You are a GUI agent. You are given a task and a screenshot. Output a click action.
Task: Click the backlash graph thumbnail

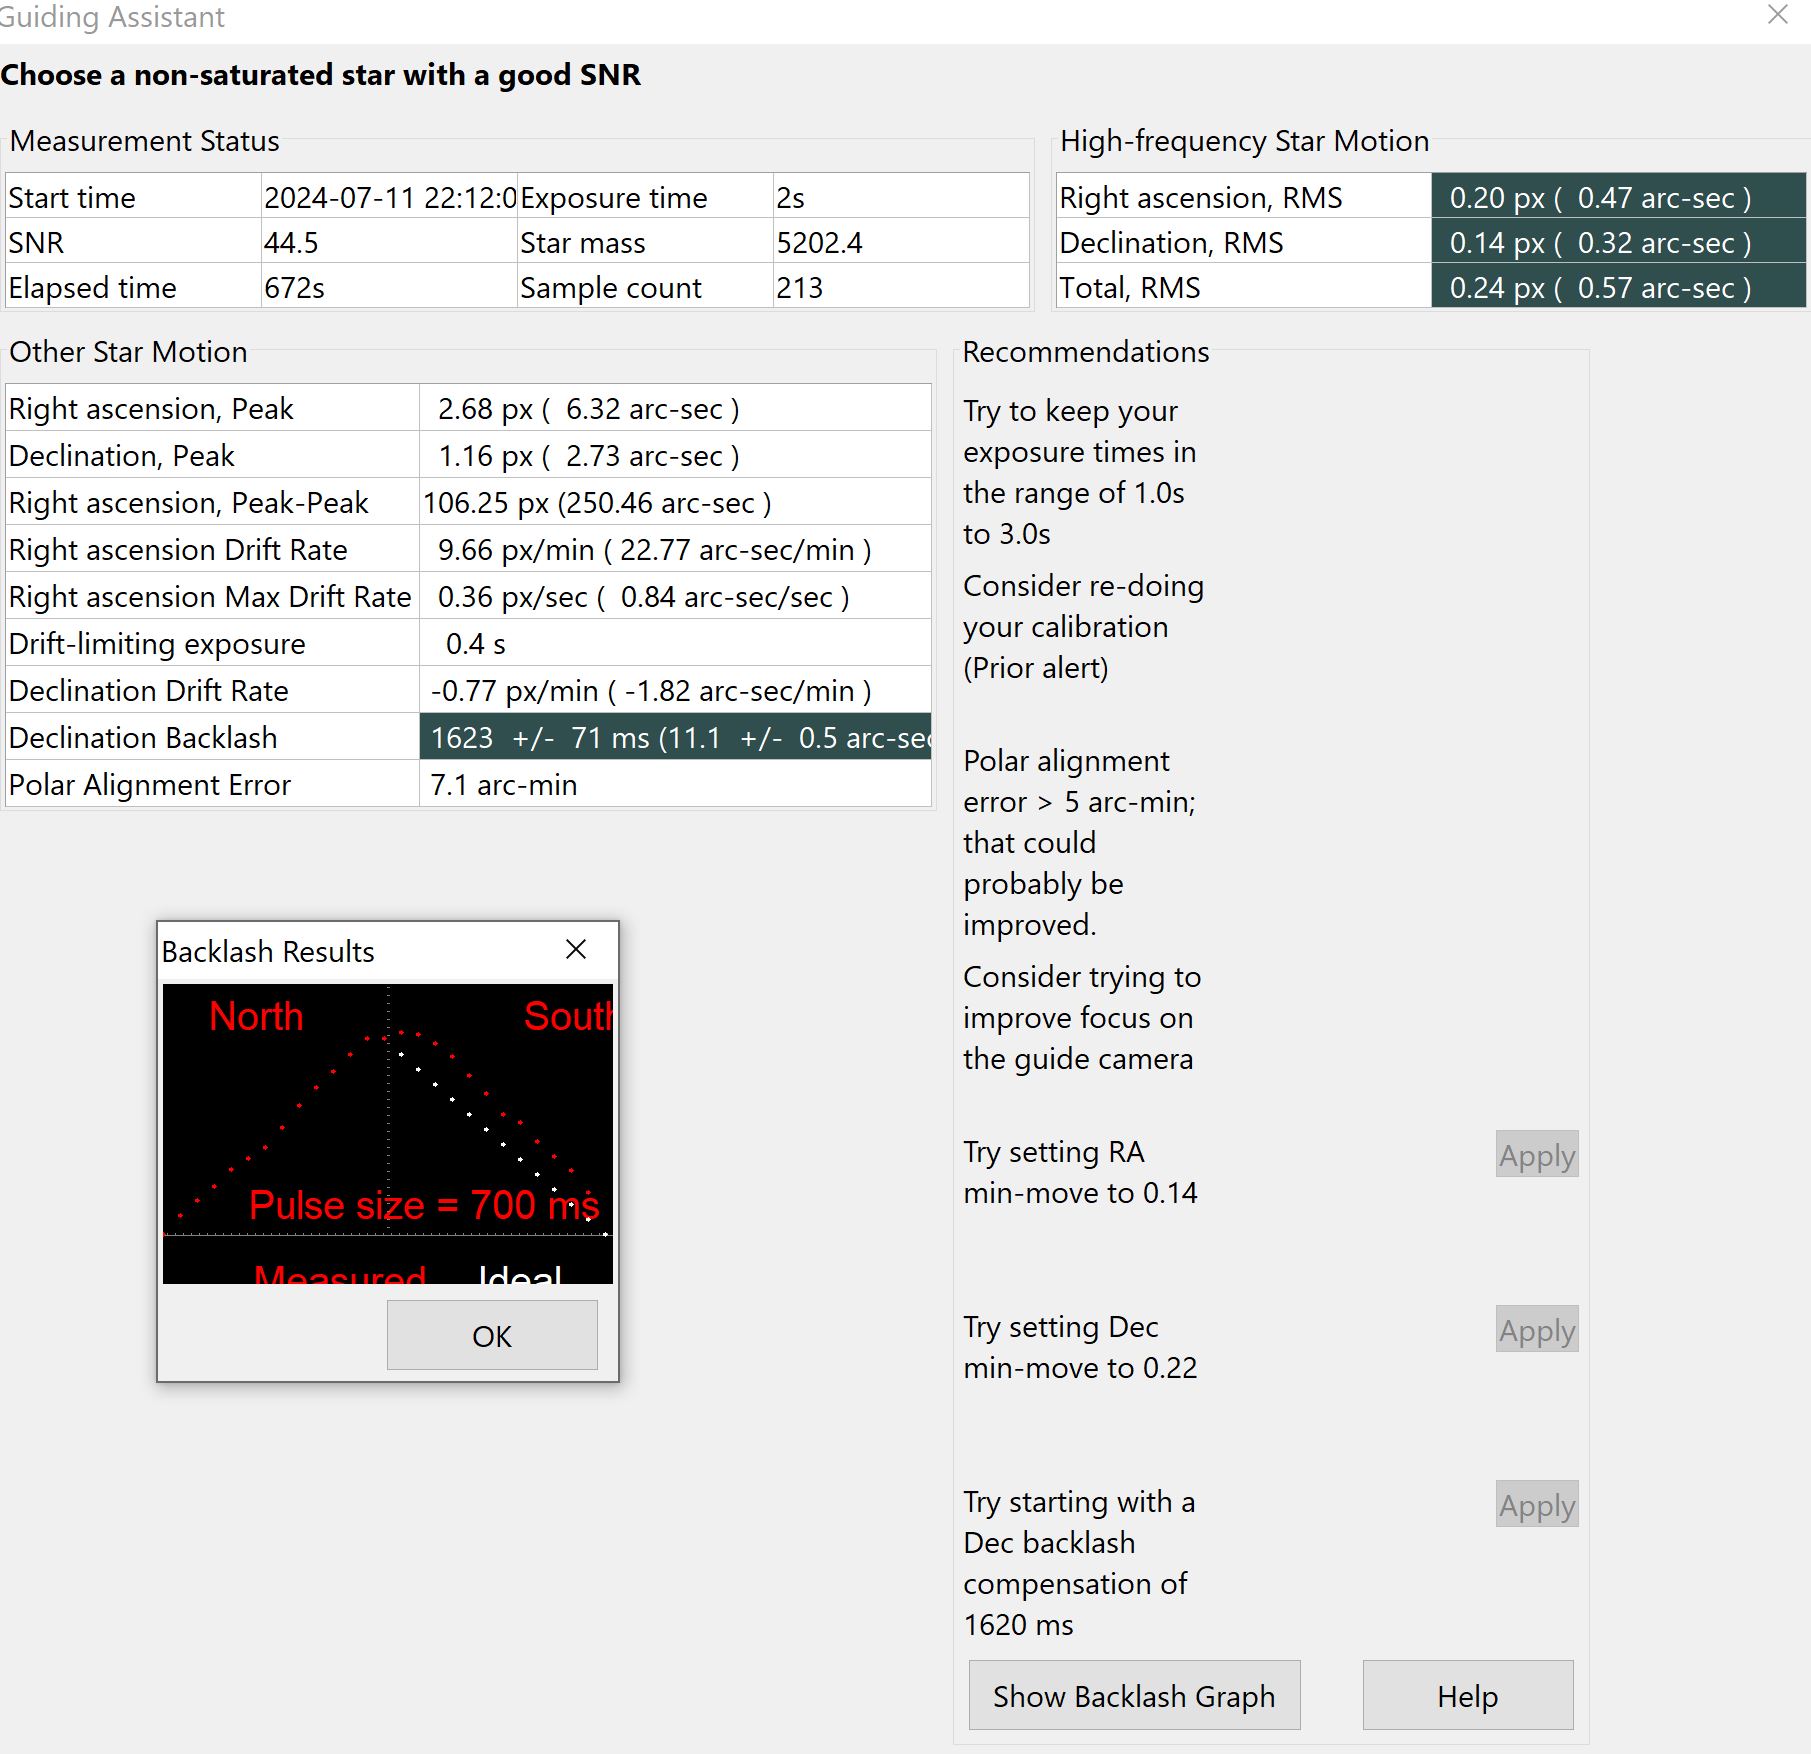tap(388, 1134)
